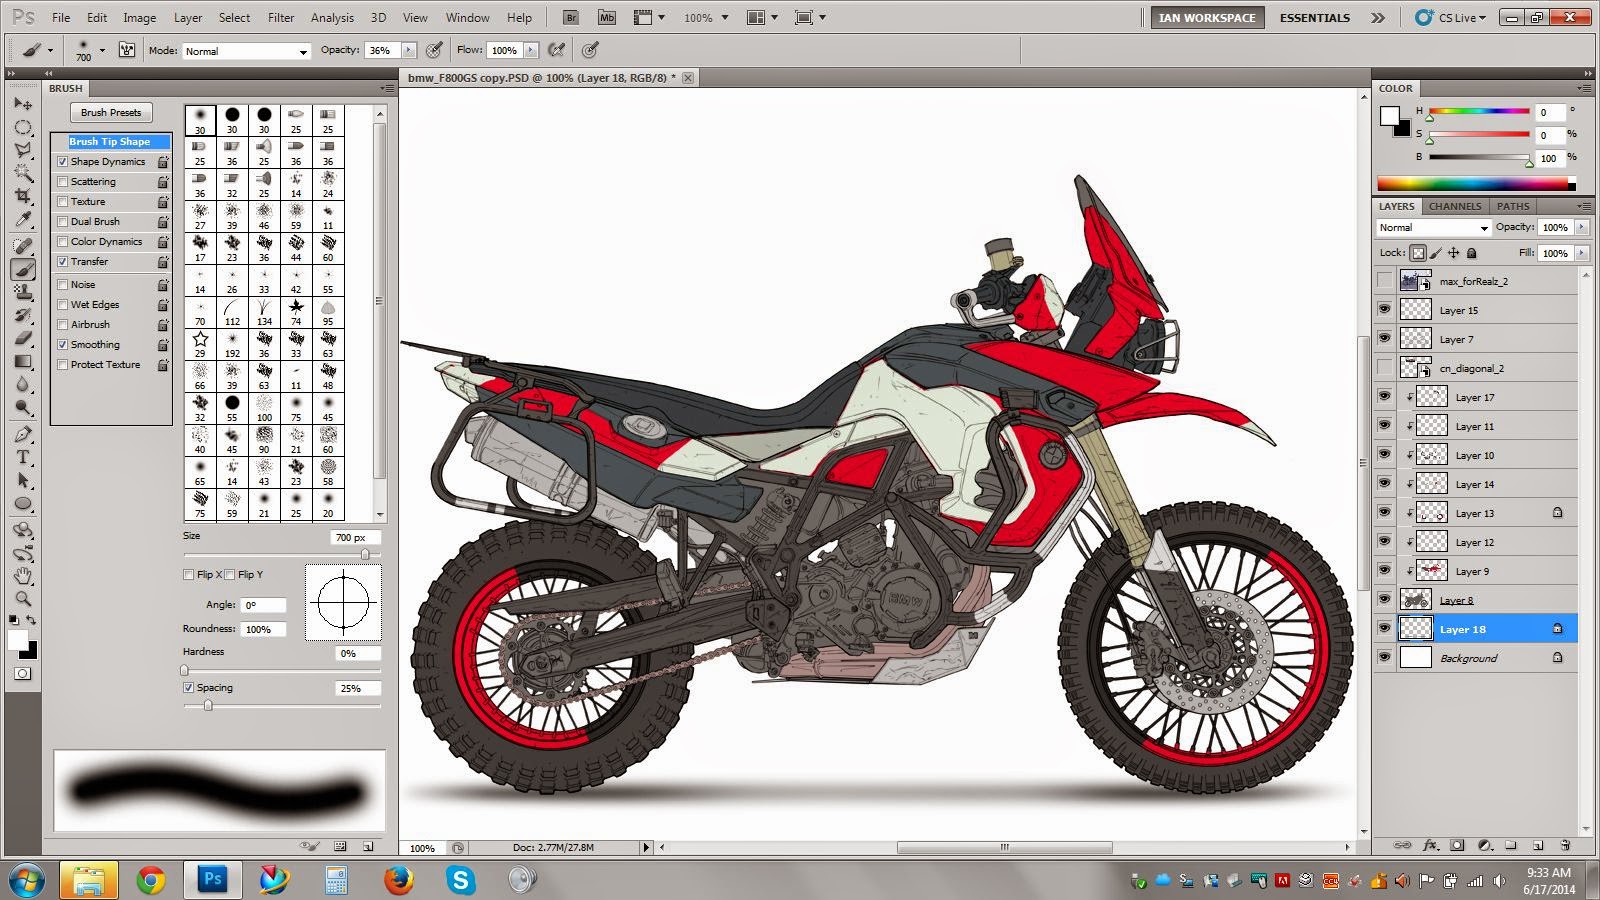The image size is (1600, 900).
Task: Open the Analysis menu
Action: (x=332, y=18)
